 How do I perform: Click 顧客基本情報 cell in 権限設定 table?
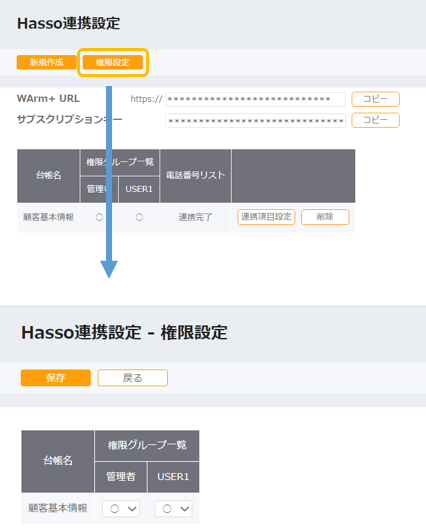click(58, 508)
